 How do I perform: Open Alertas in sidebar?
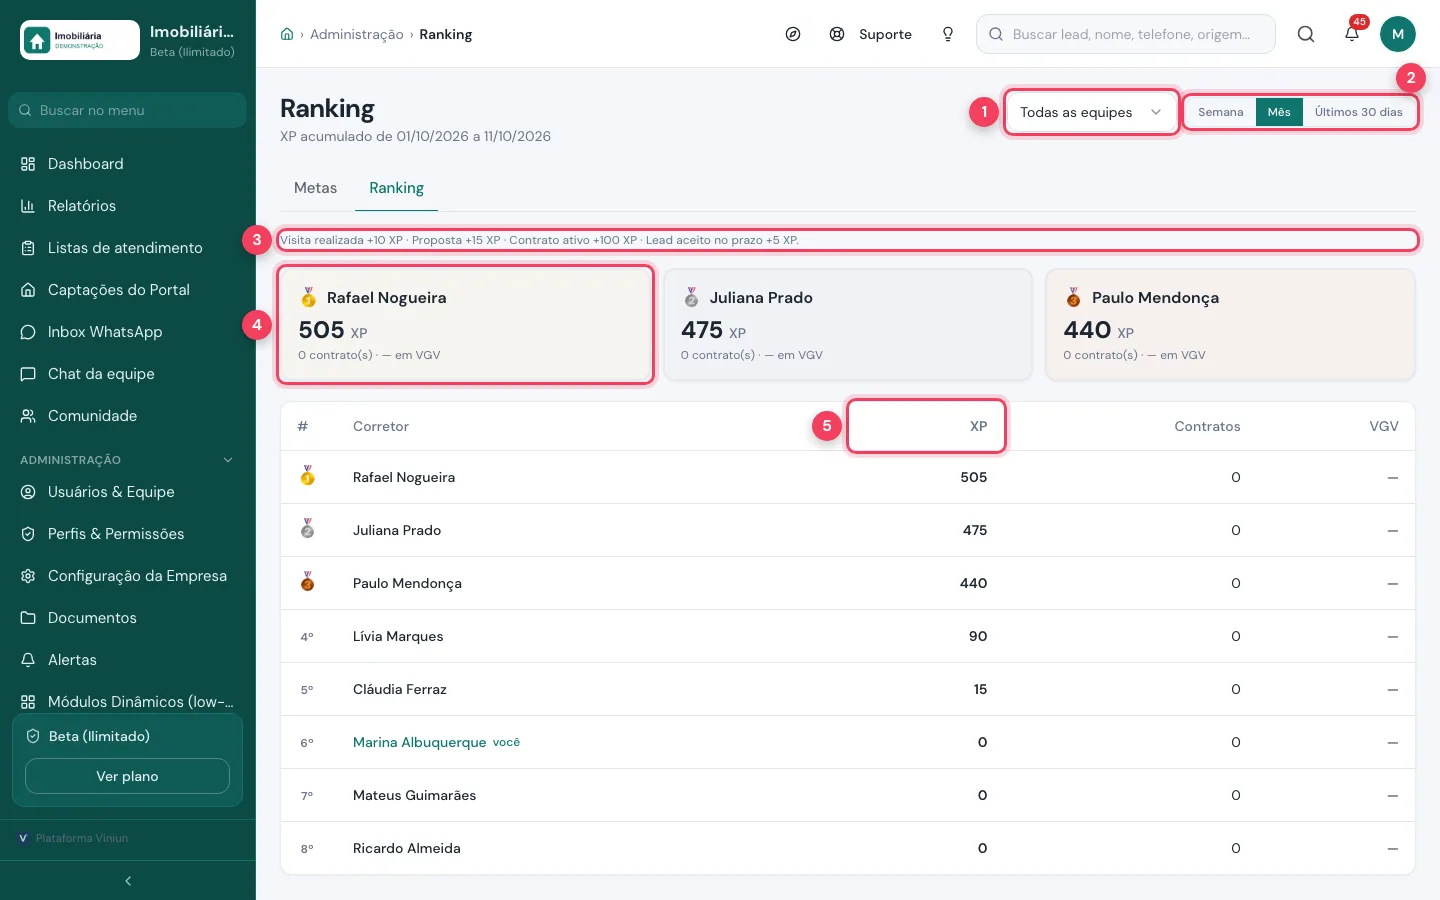pyautogui.click(x=128, y=660)
